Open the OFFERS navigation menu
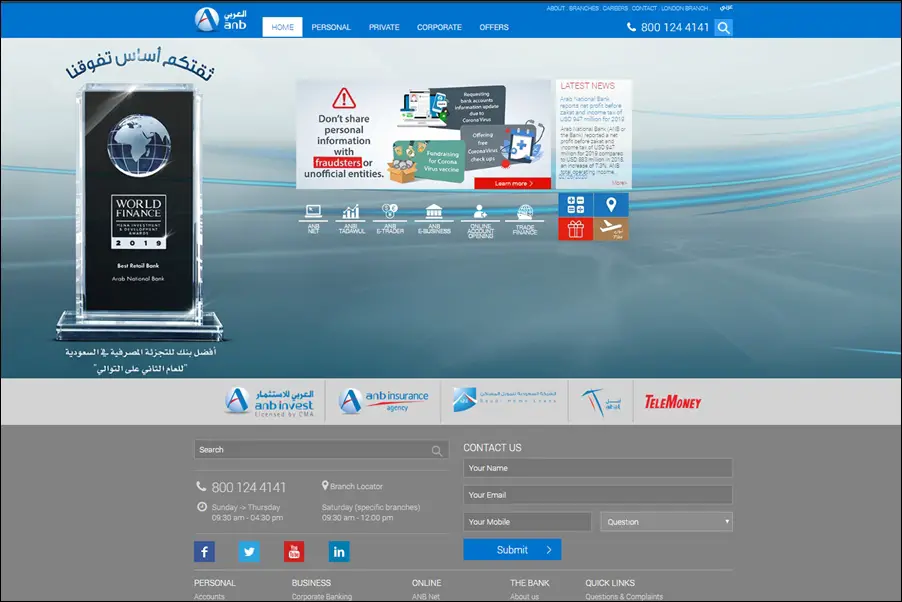 coord(494,27)
